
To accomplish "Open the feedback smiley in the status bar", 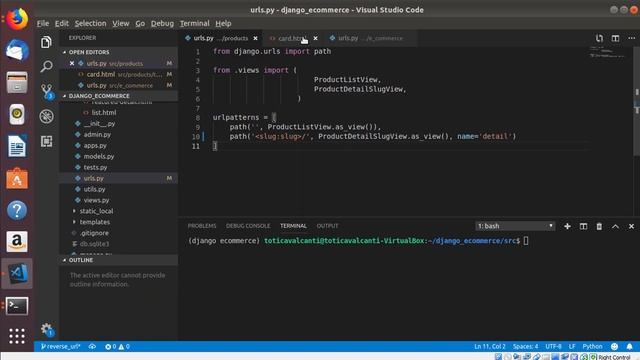I will click(614, 347).
